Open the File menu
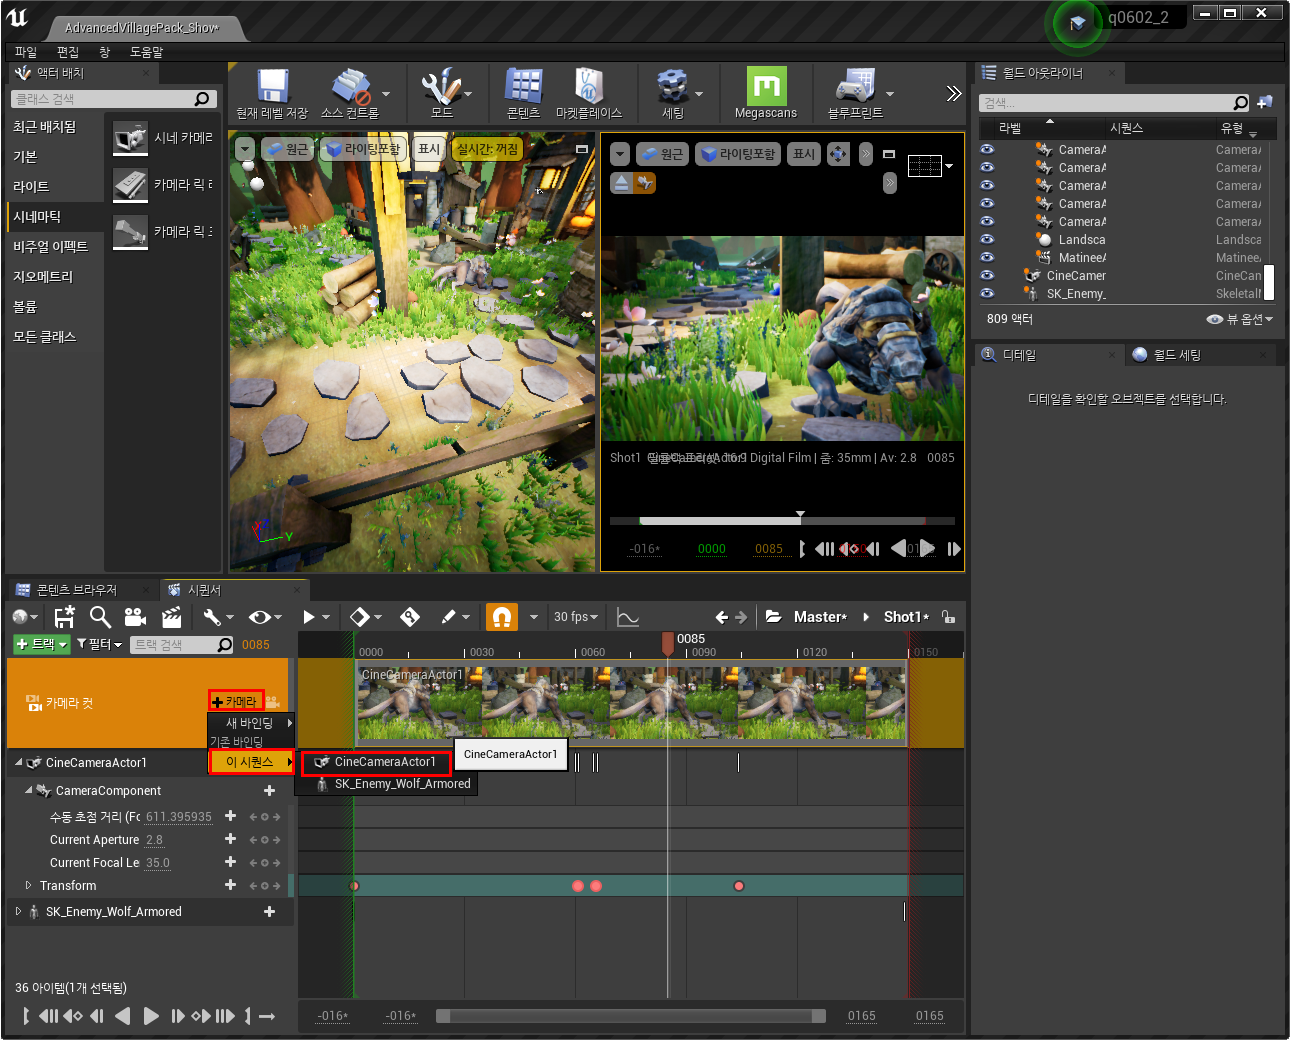The image size is (1290, 1040). click(x=26, y=52)
